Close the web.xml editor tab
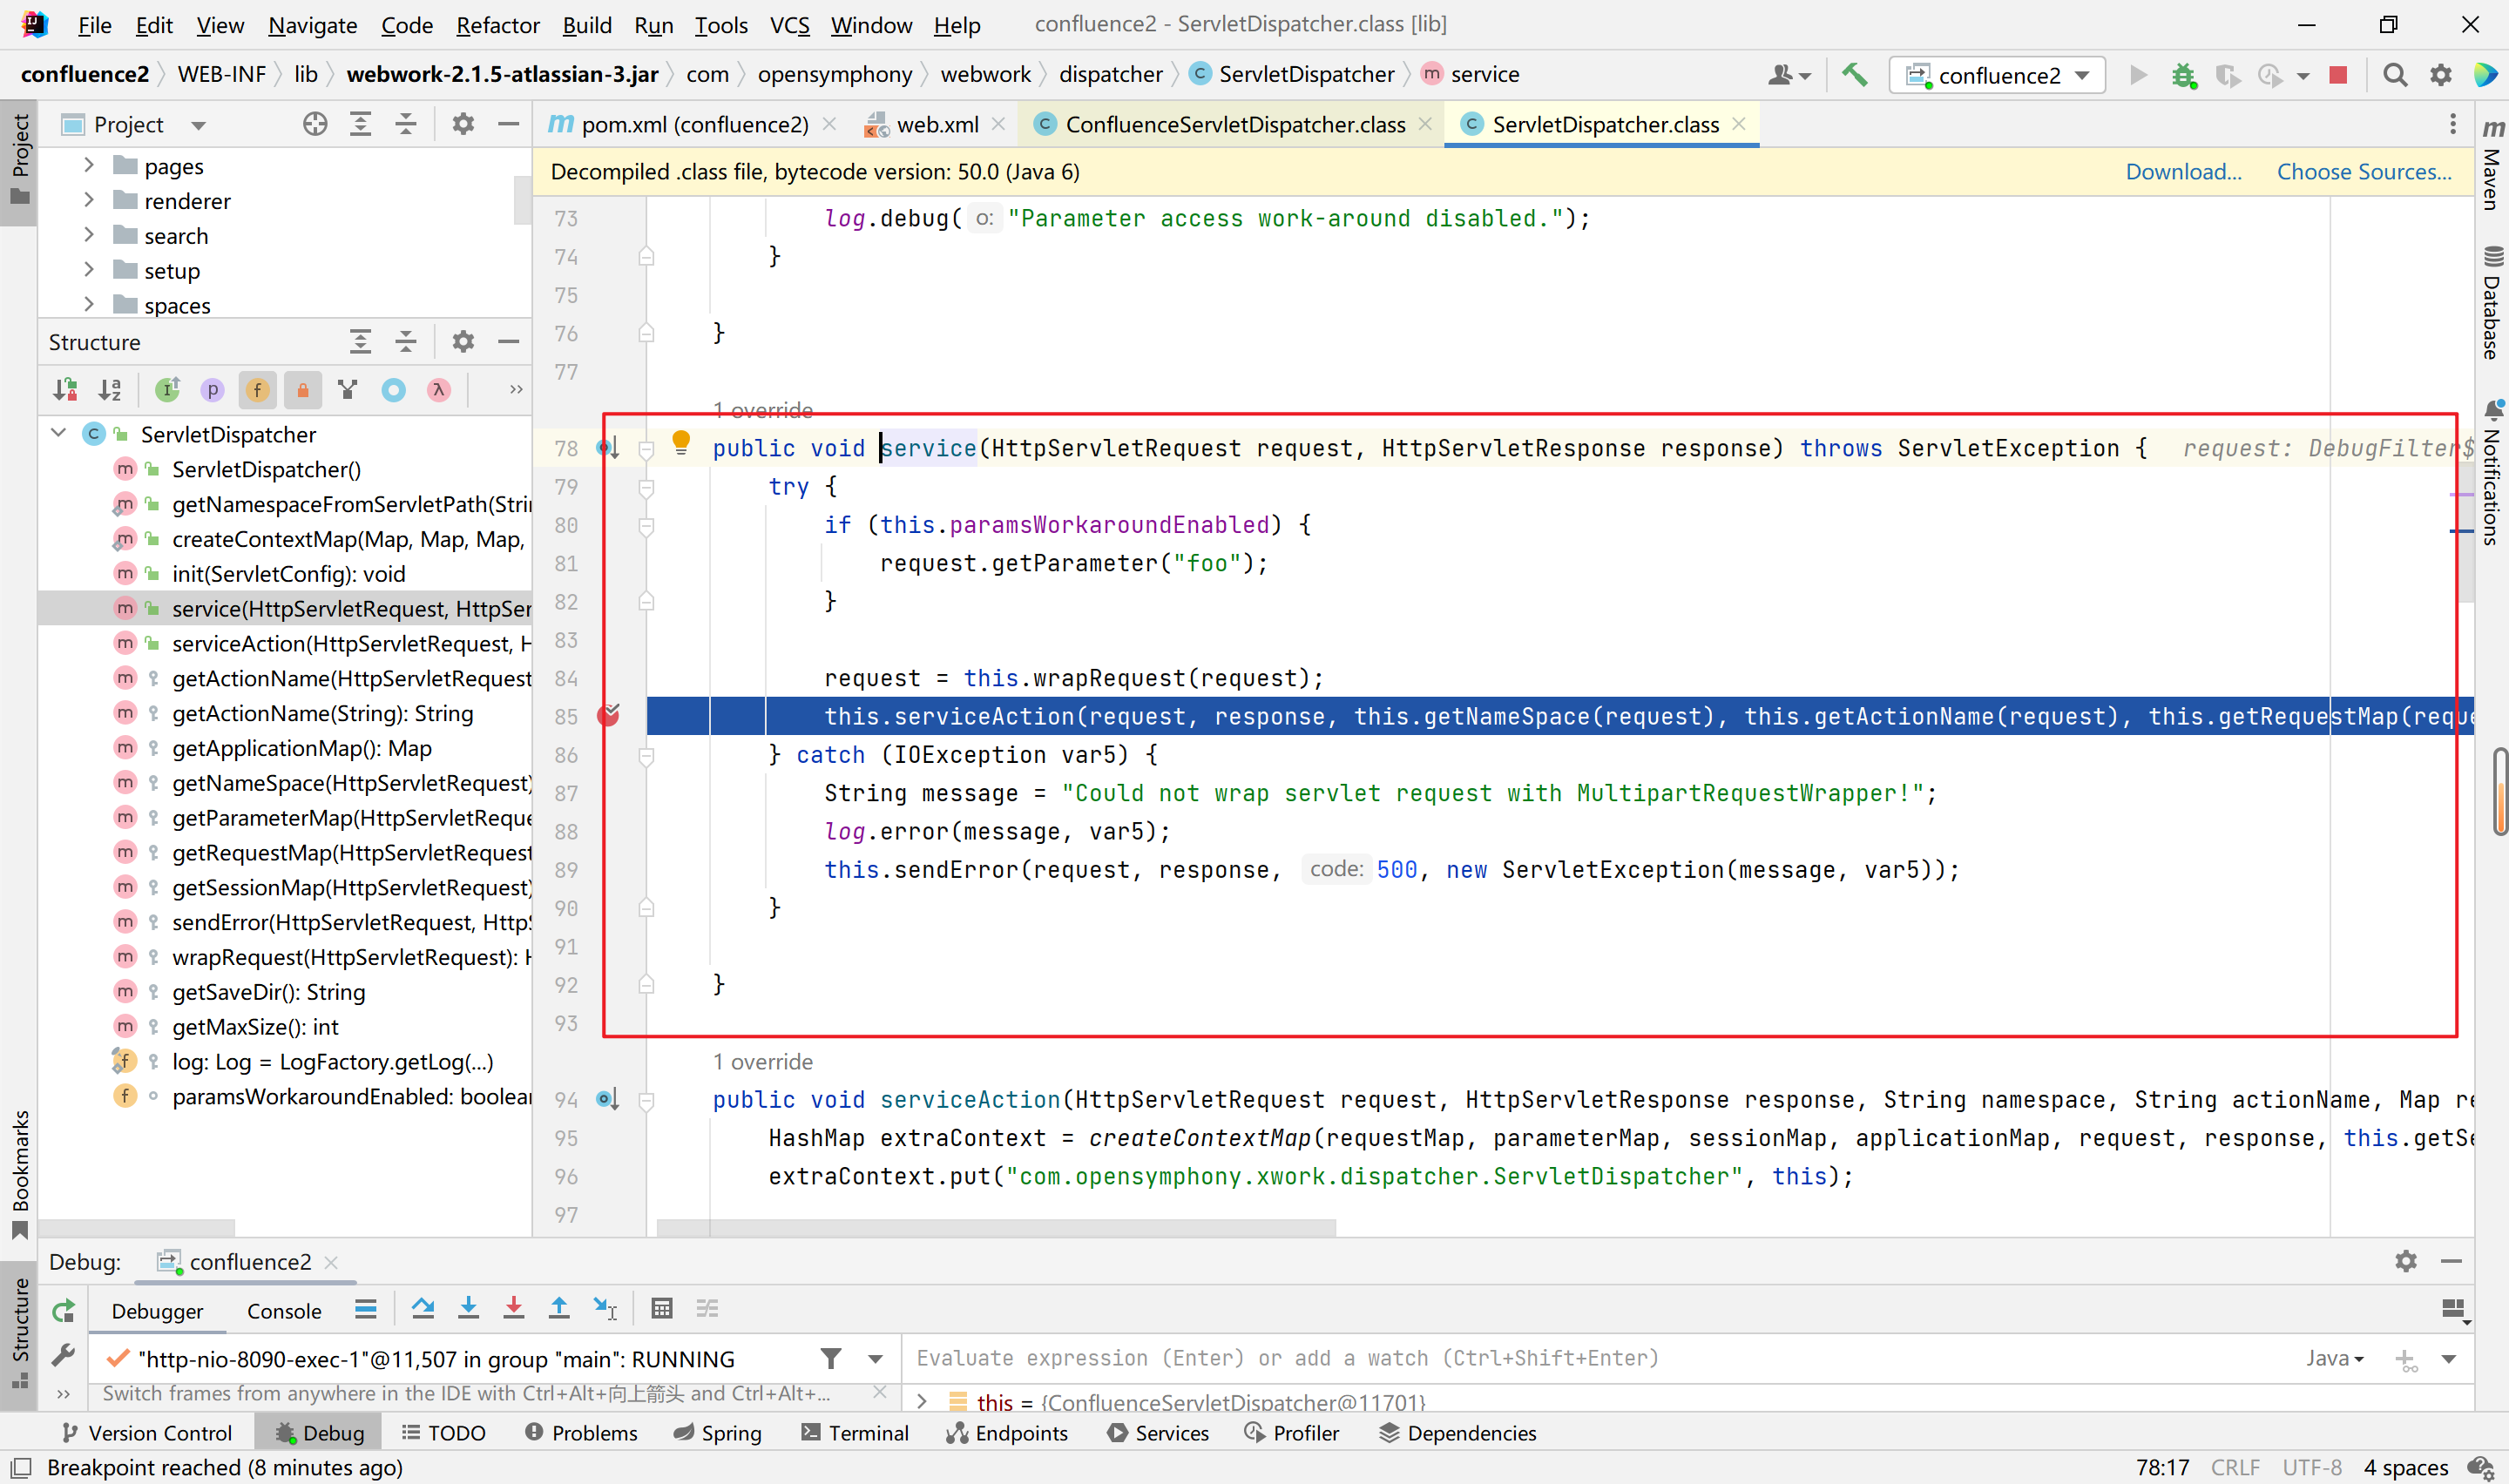Viewport: 2509px width, 1484px height. [x=998, y=124]
